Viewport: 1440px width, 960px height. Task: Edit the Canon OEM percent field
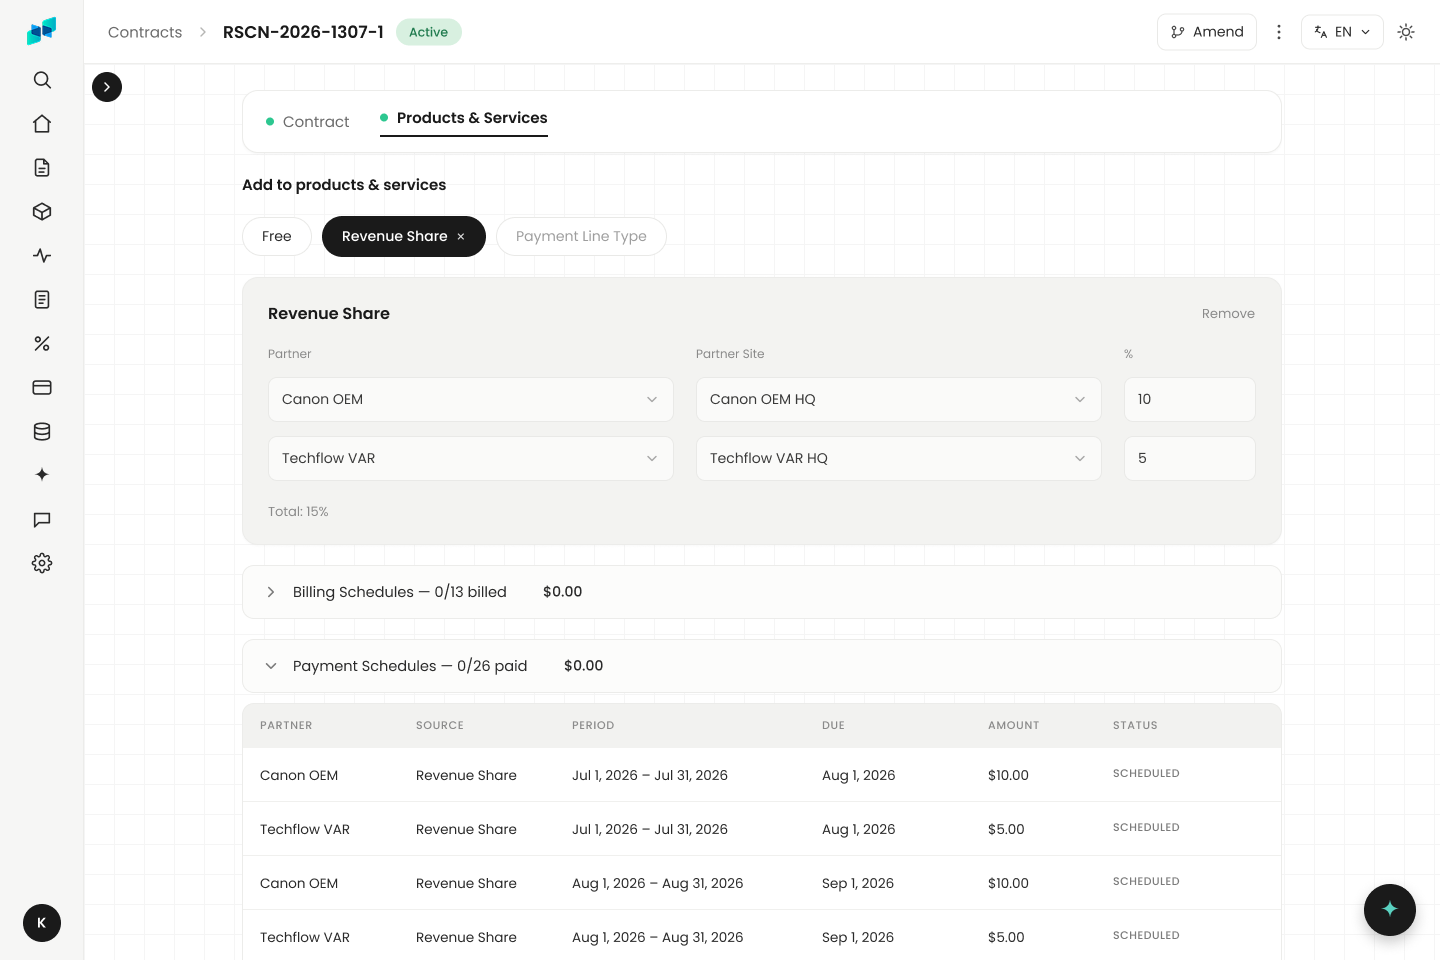(1190, 399)
